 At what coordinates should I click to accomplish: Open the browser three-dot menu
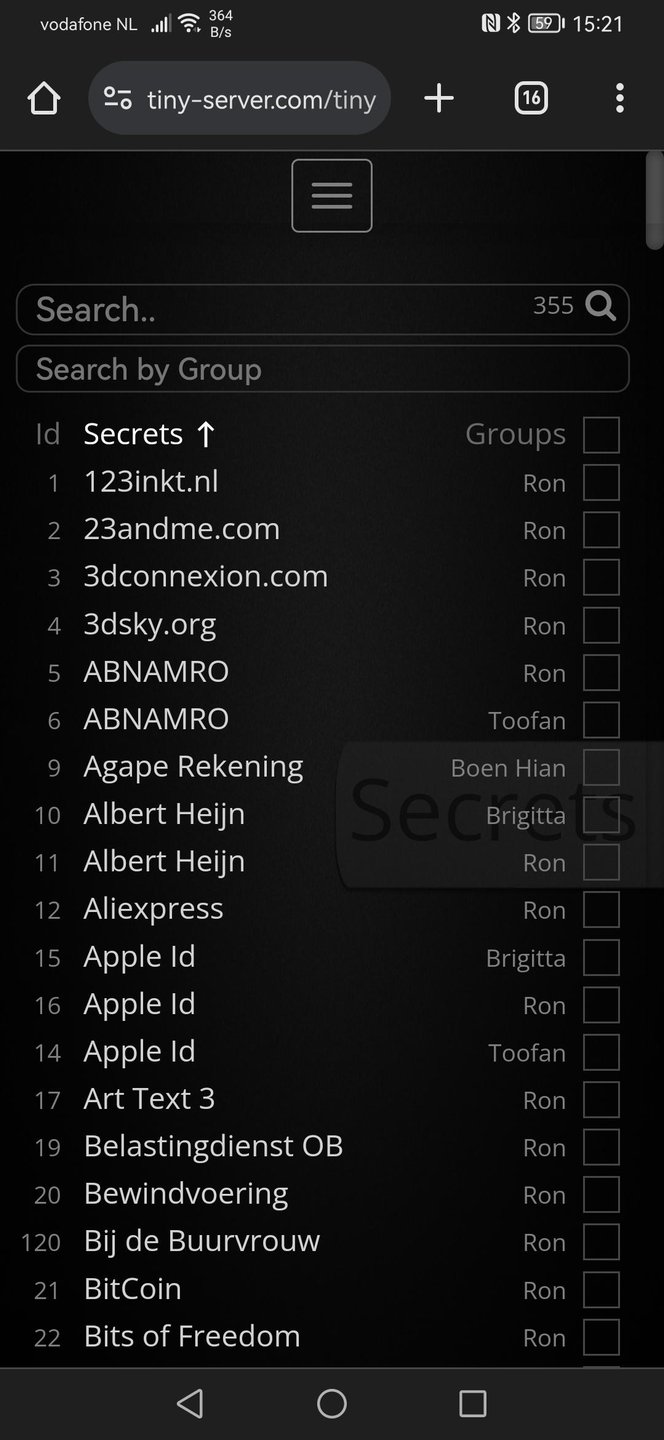[x=620, y=98]
